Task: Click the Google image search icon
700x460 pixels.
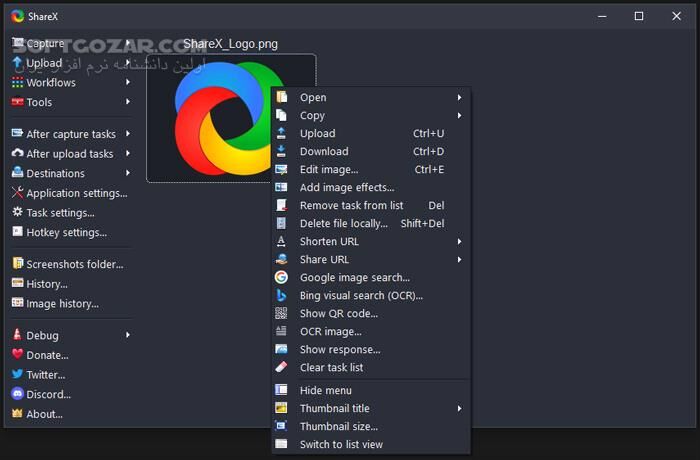Action: 281,278
